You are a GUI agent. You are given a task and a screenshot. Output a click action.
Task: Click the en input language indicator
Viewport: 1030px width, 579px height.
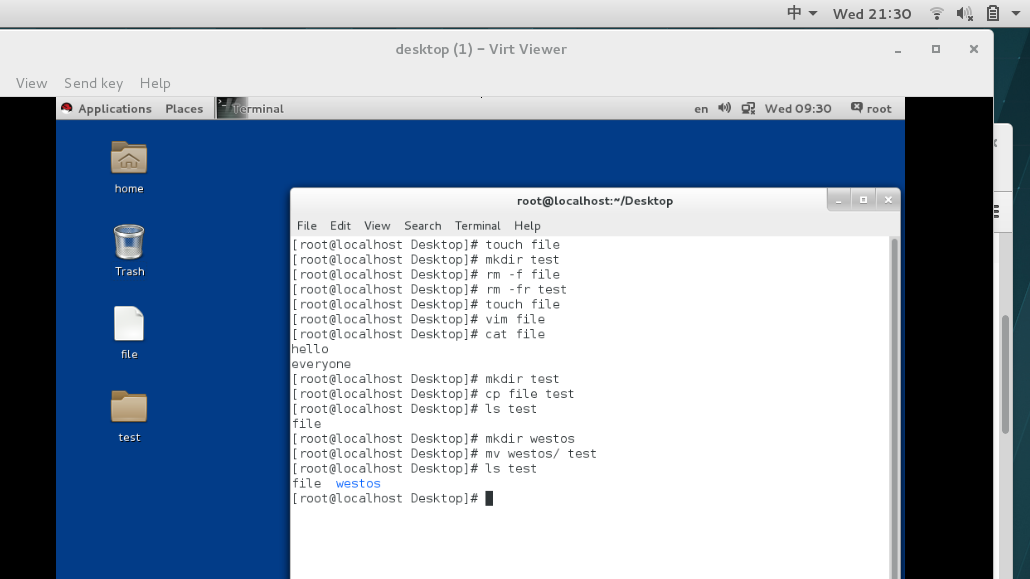tap(701, 109)
